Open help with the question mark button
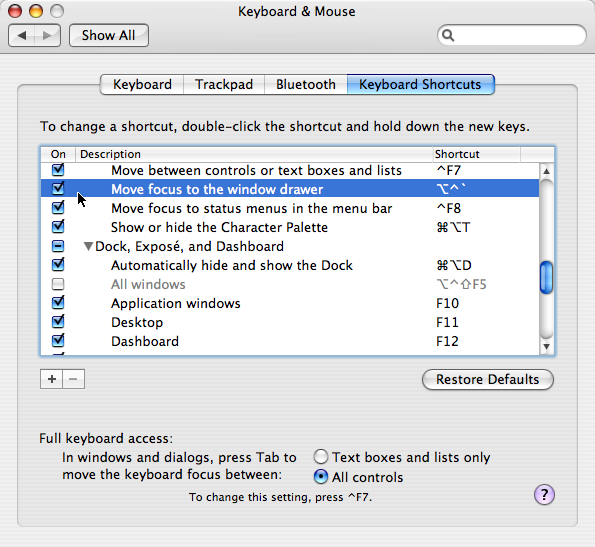This screenshot has width=595, height=547. click(544, 495)
